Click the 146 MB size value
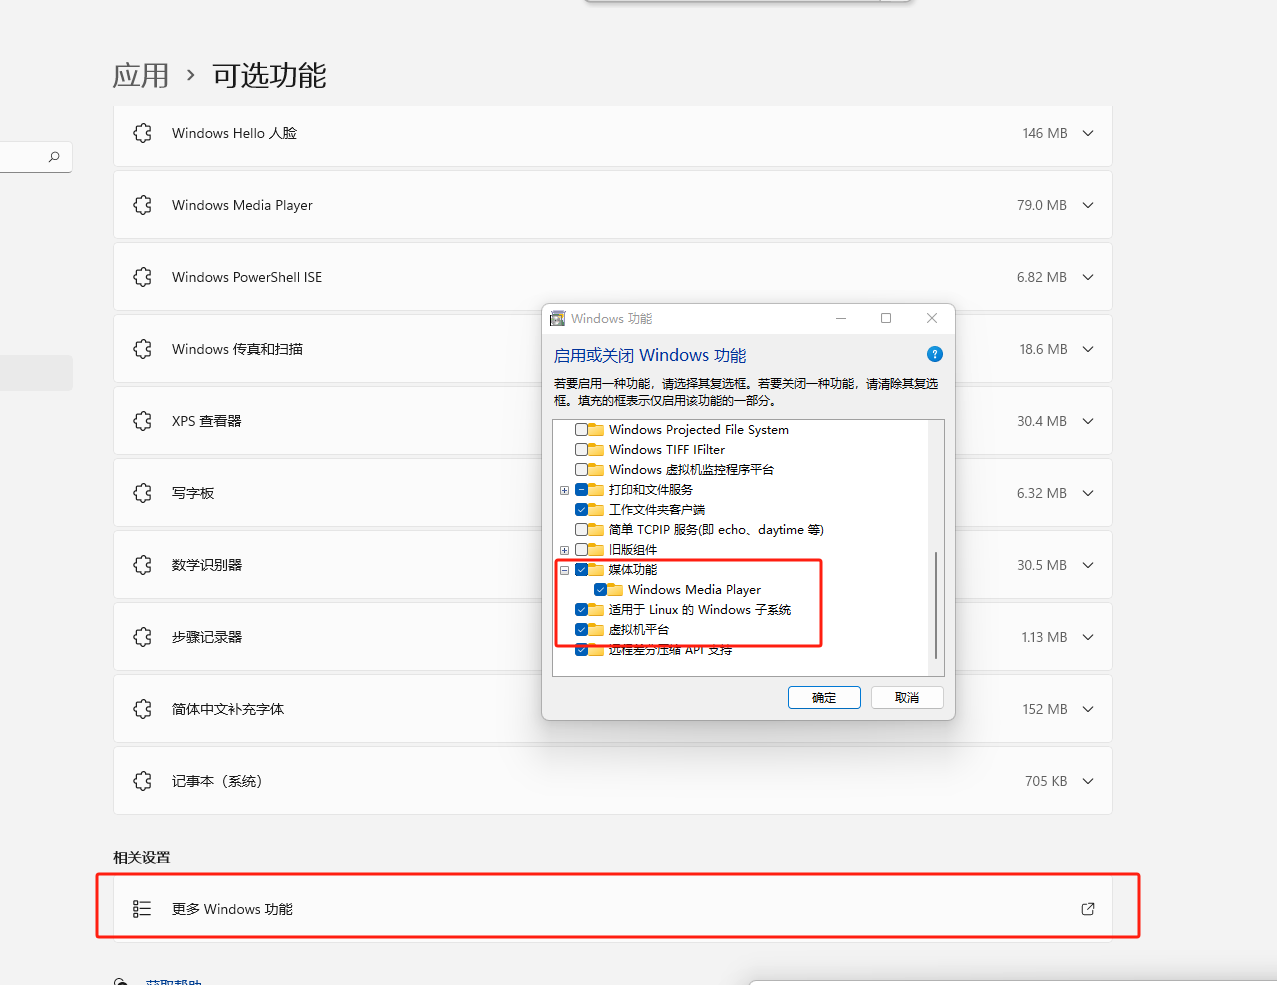Screen dimensions: 1277x985 pyautogui.click(x=1045, y=133)
